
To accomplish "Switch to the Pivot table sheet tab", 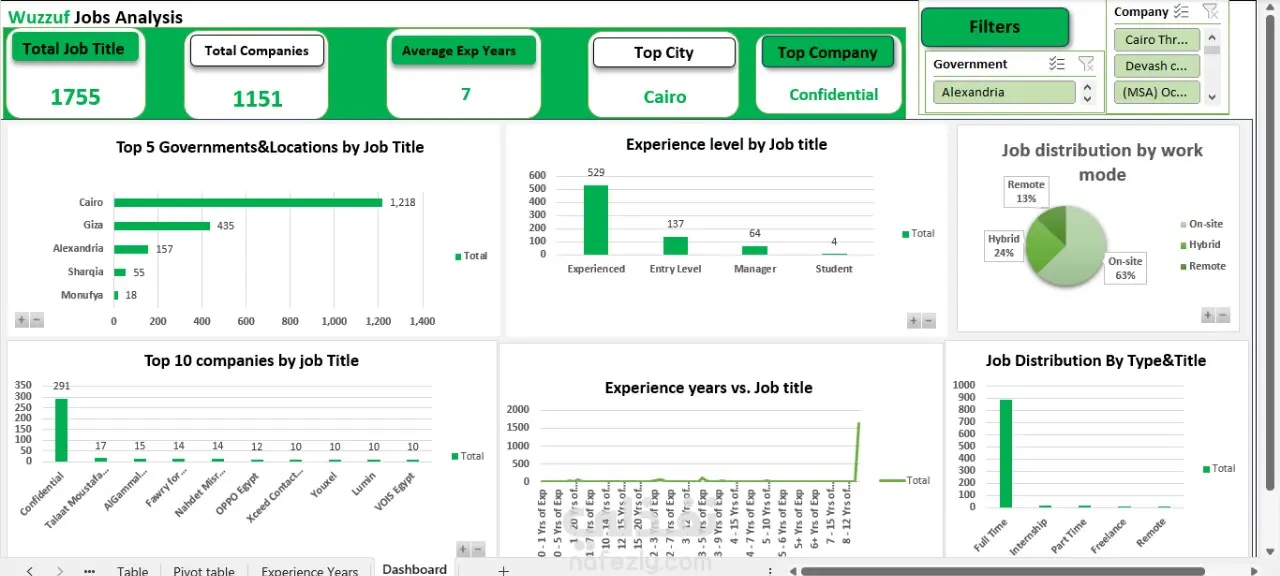I will point(204,571).
